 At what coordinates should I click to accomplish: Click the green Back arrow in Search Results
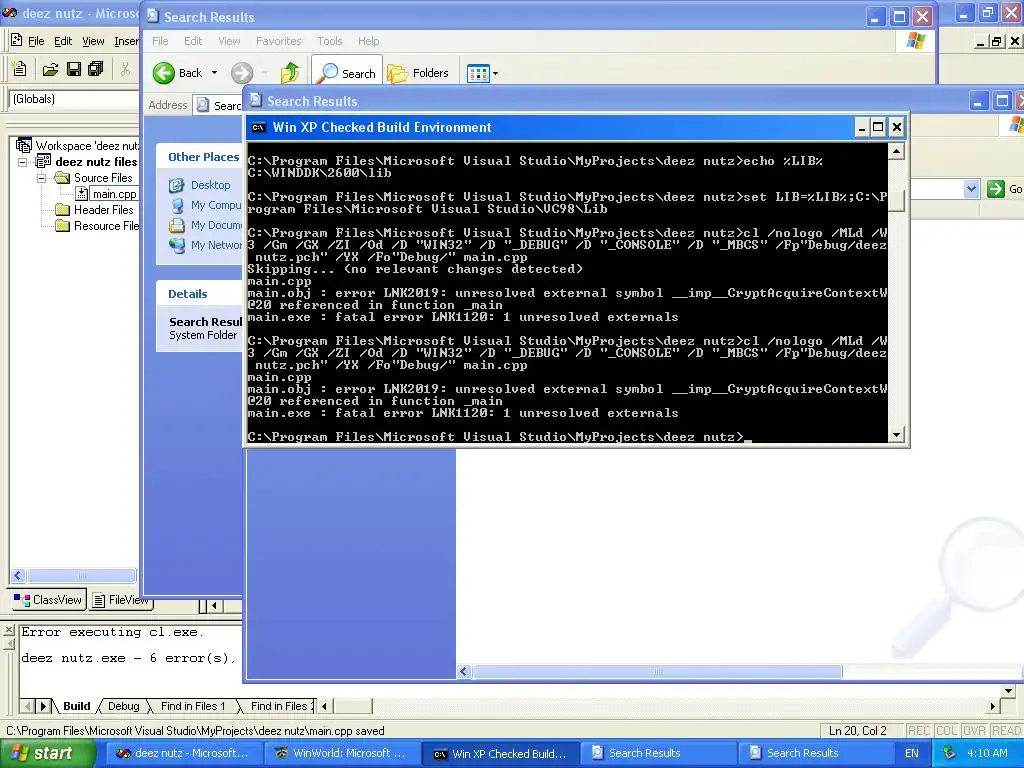coord(164,72)
